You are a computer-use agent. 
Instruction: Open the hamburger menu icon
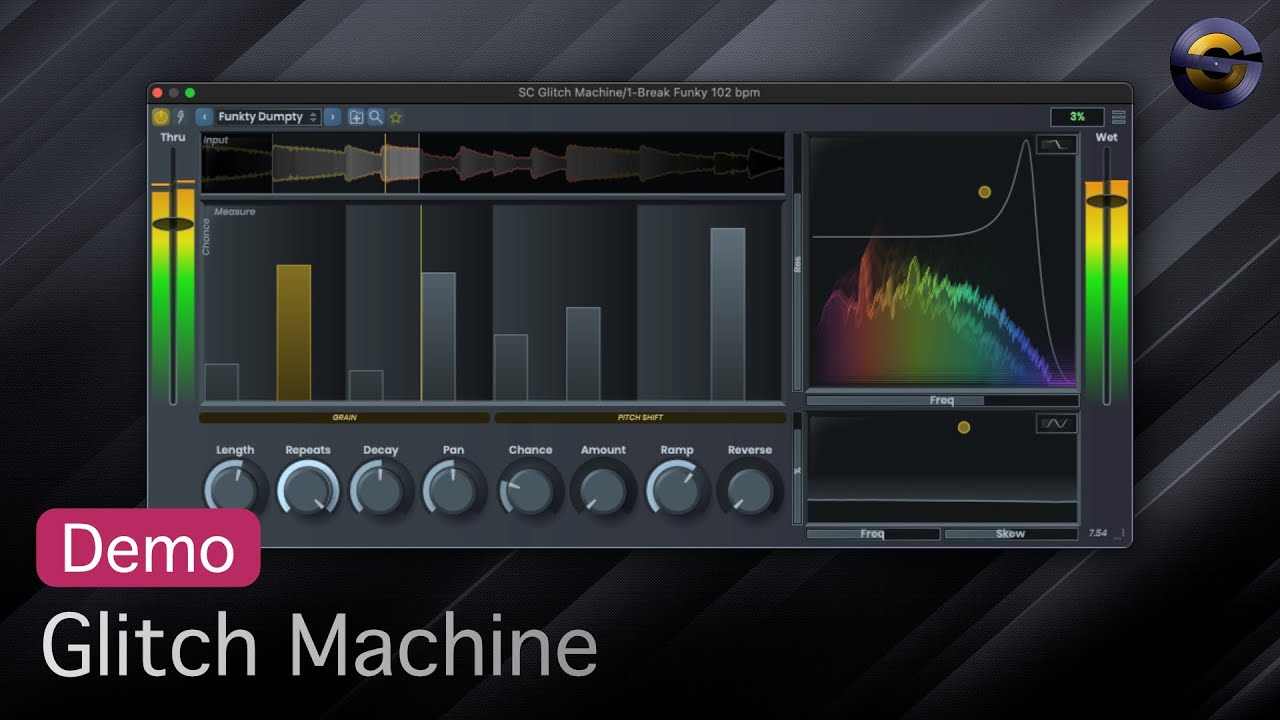(1119, 117)
